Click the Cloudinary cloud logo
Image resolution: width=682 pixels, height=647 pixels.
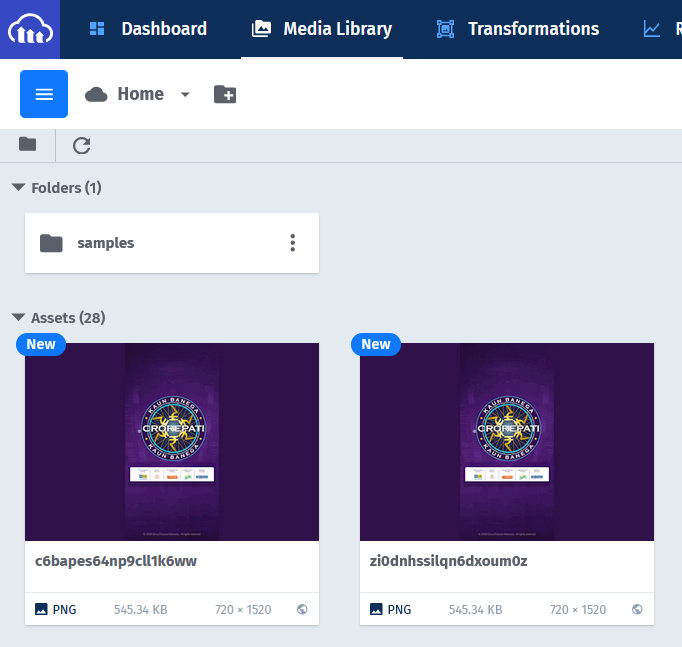[30, 29]
